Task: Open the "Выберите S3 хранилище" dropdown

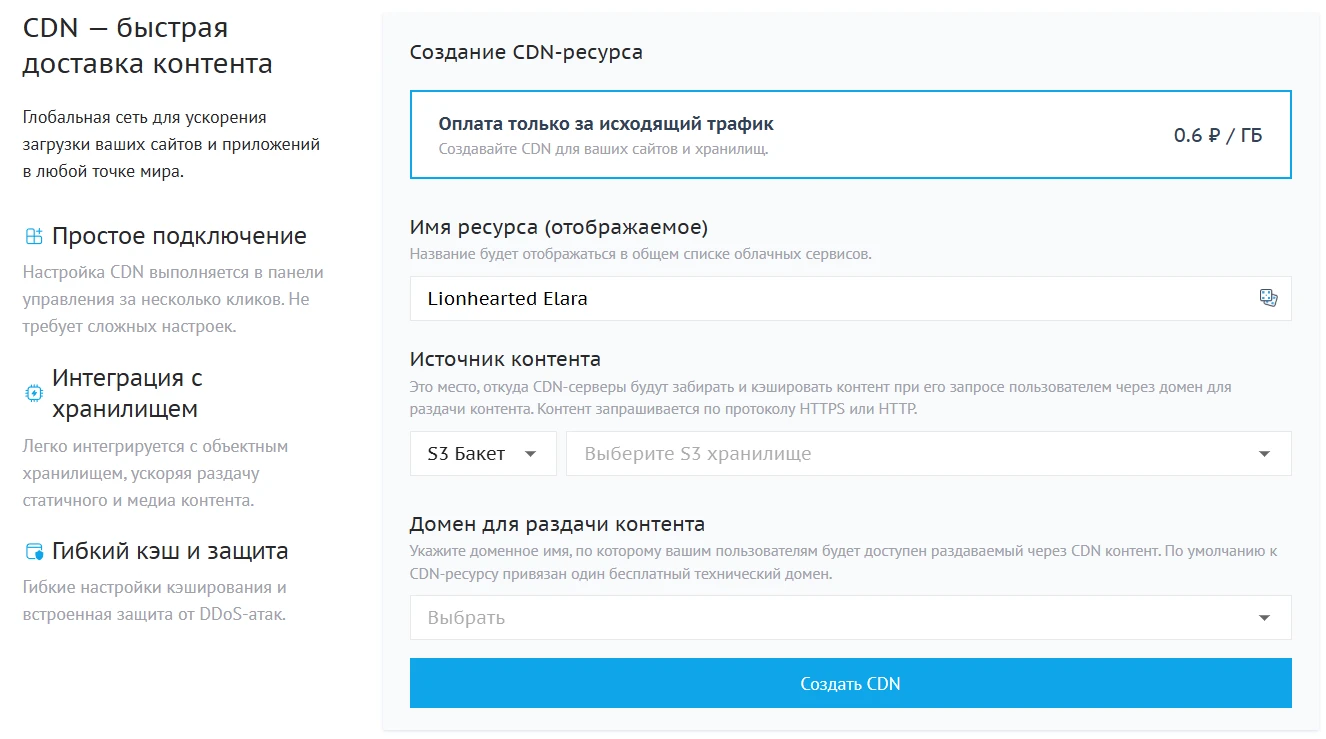Action: point(928,453)
